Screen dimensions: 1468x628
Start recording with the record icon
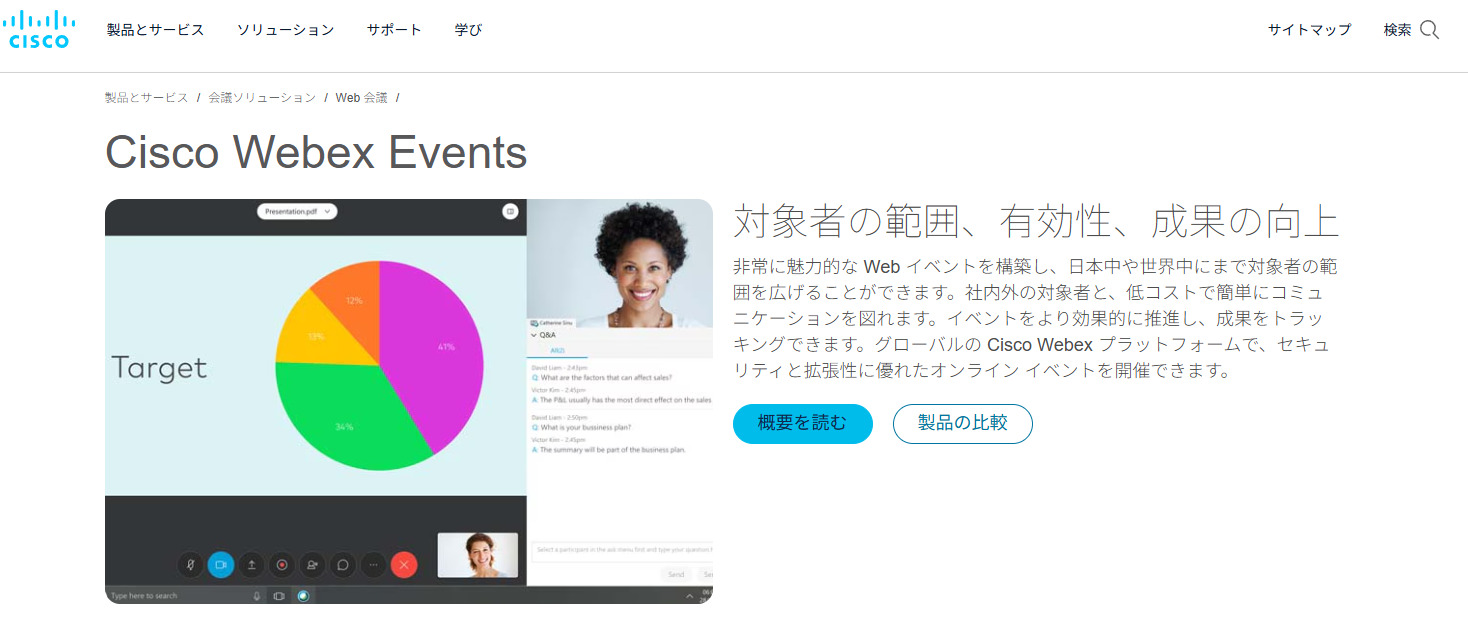pyautogui.click(x=282, y=564)
